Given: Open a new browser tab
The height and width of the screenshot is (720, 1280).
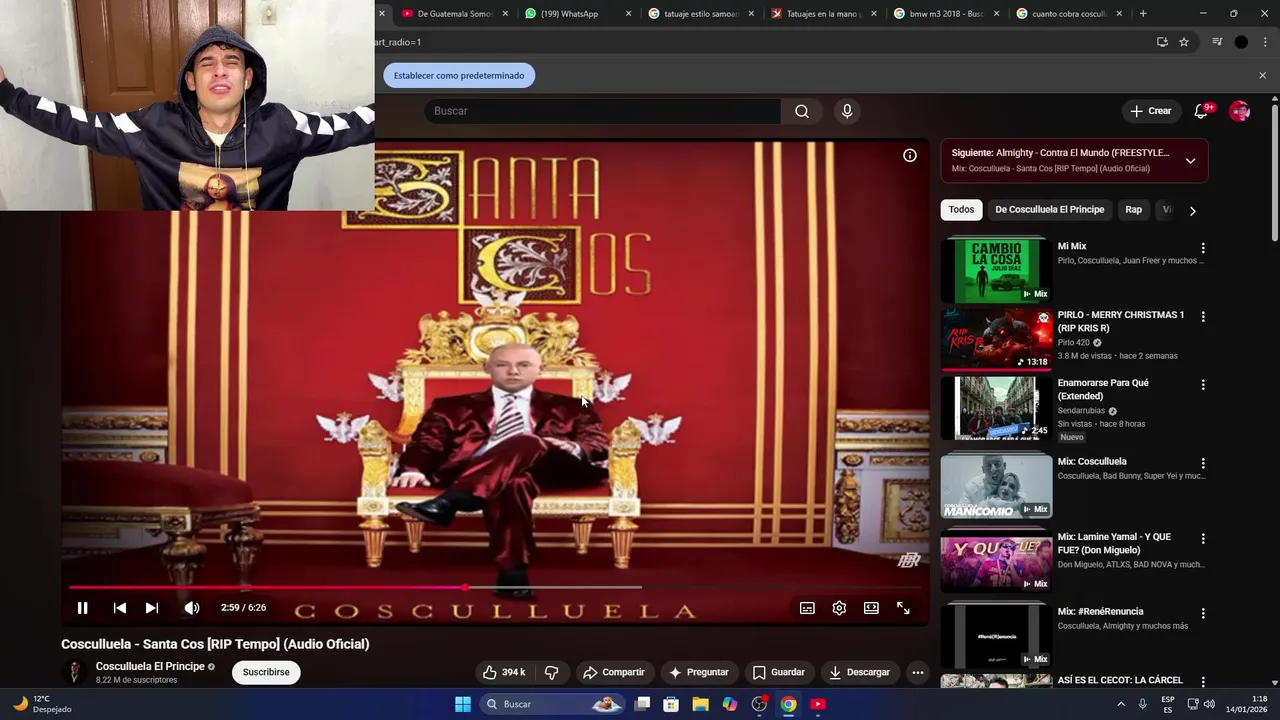Looking at the screenshot, I should coord(1143,14).
